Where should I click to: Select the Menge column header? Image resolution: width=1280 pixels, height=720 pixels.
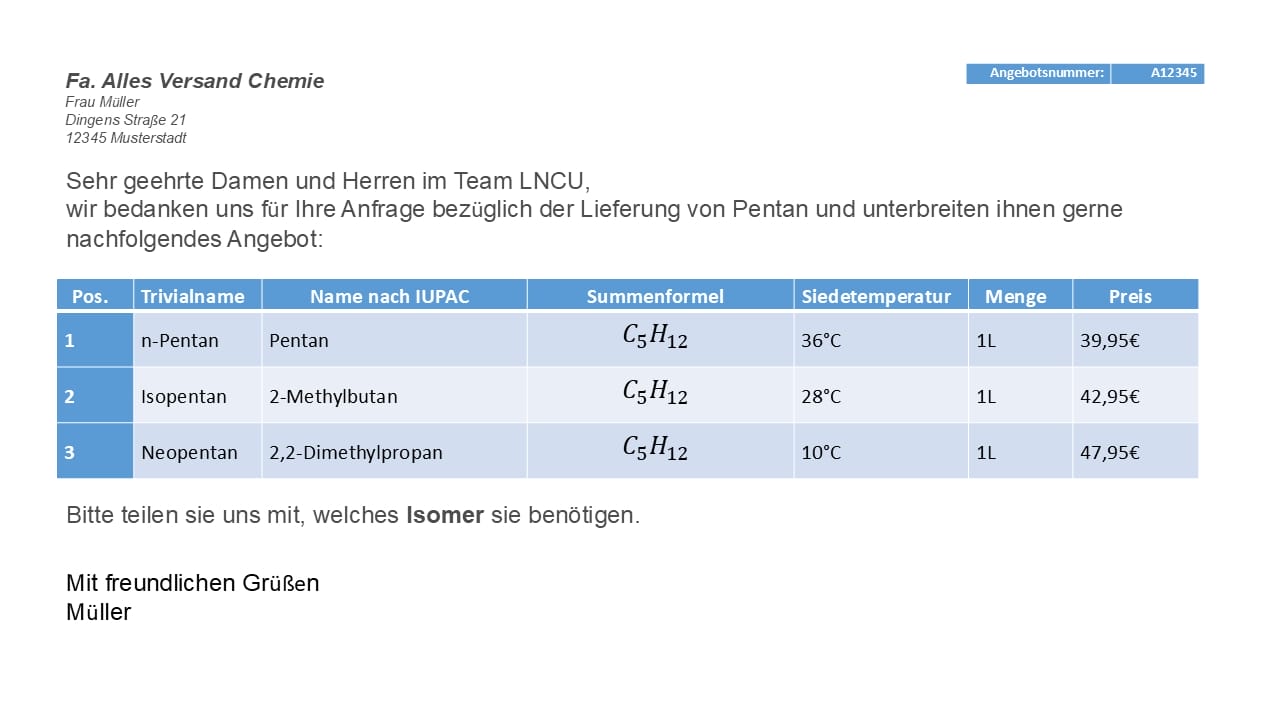tap(1015, 296)
